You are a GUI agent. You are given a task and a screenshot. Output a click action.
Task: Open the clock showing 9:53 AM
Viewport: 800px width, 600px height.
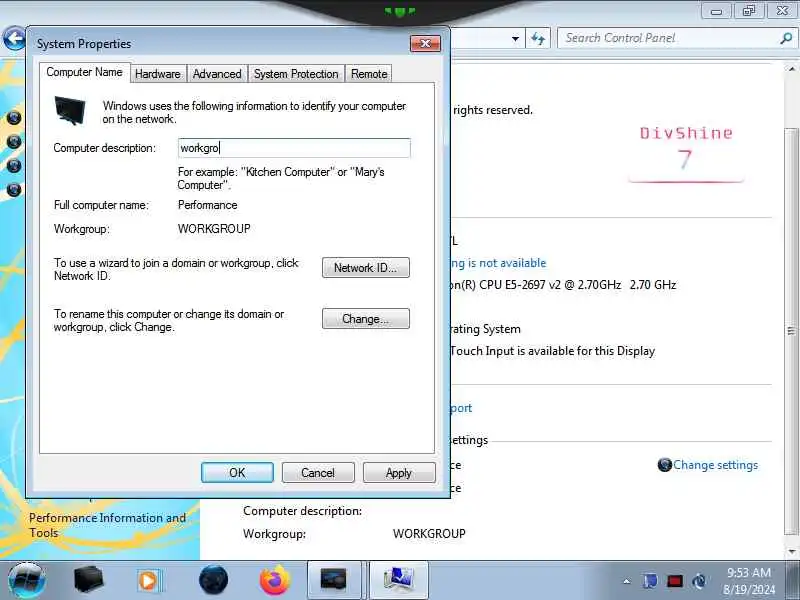tap(748, 581)
